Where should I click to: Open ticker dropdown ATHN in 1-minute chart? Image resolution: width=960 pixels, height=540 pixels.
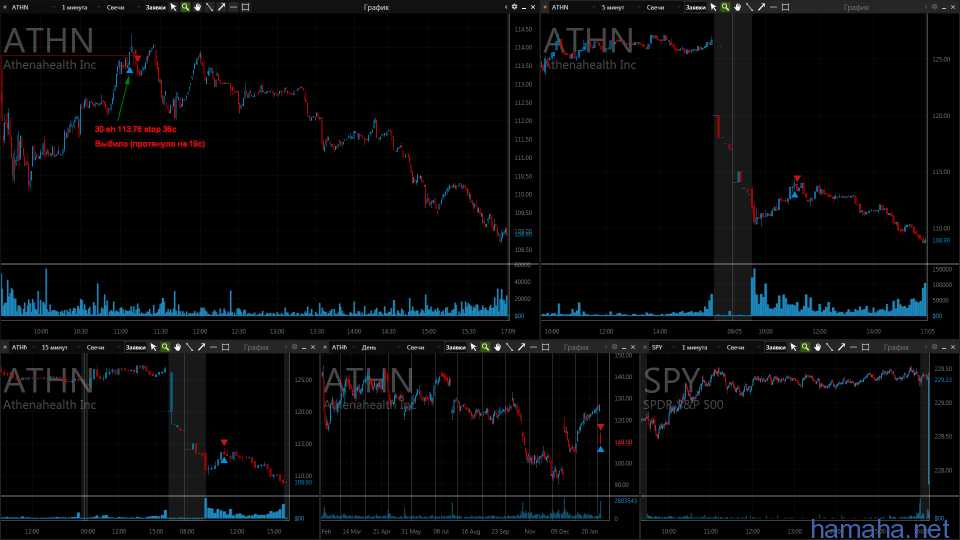[x=32, y=7]
